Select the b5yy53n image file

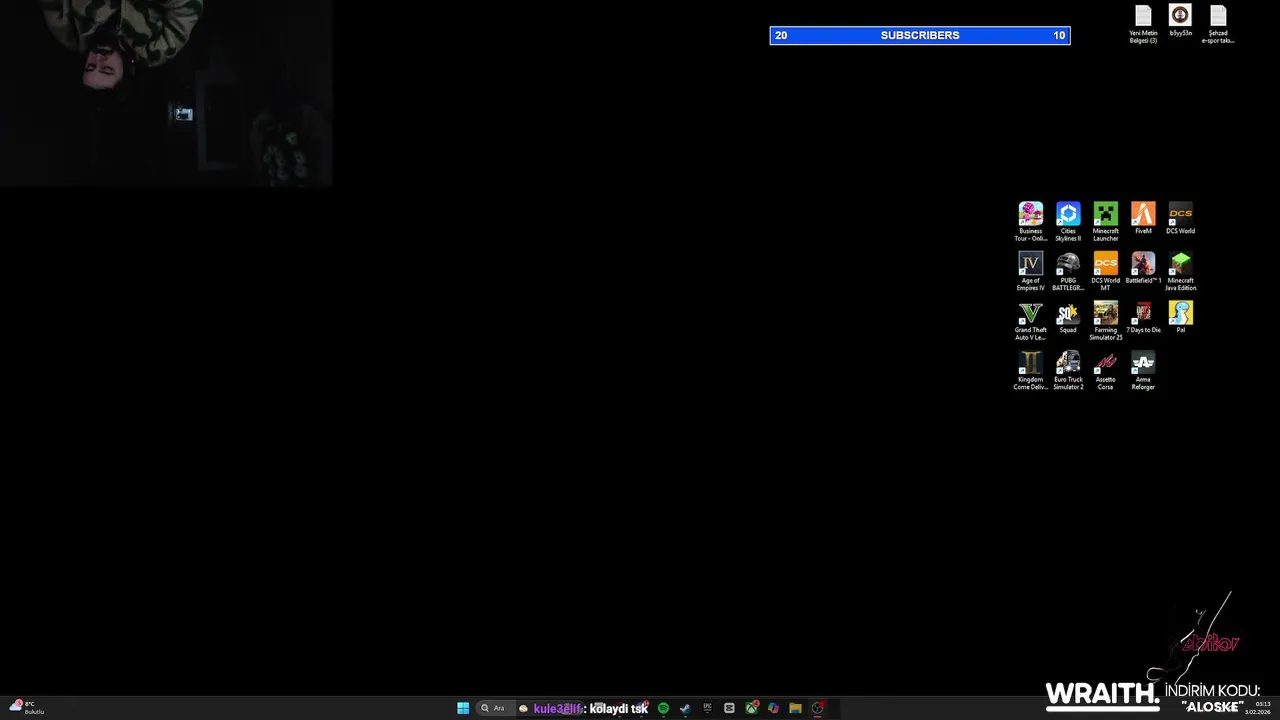pos(1180,20)
